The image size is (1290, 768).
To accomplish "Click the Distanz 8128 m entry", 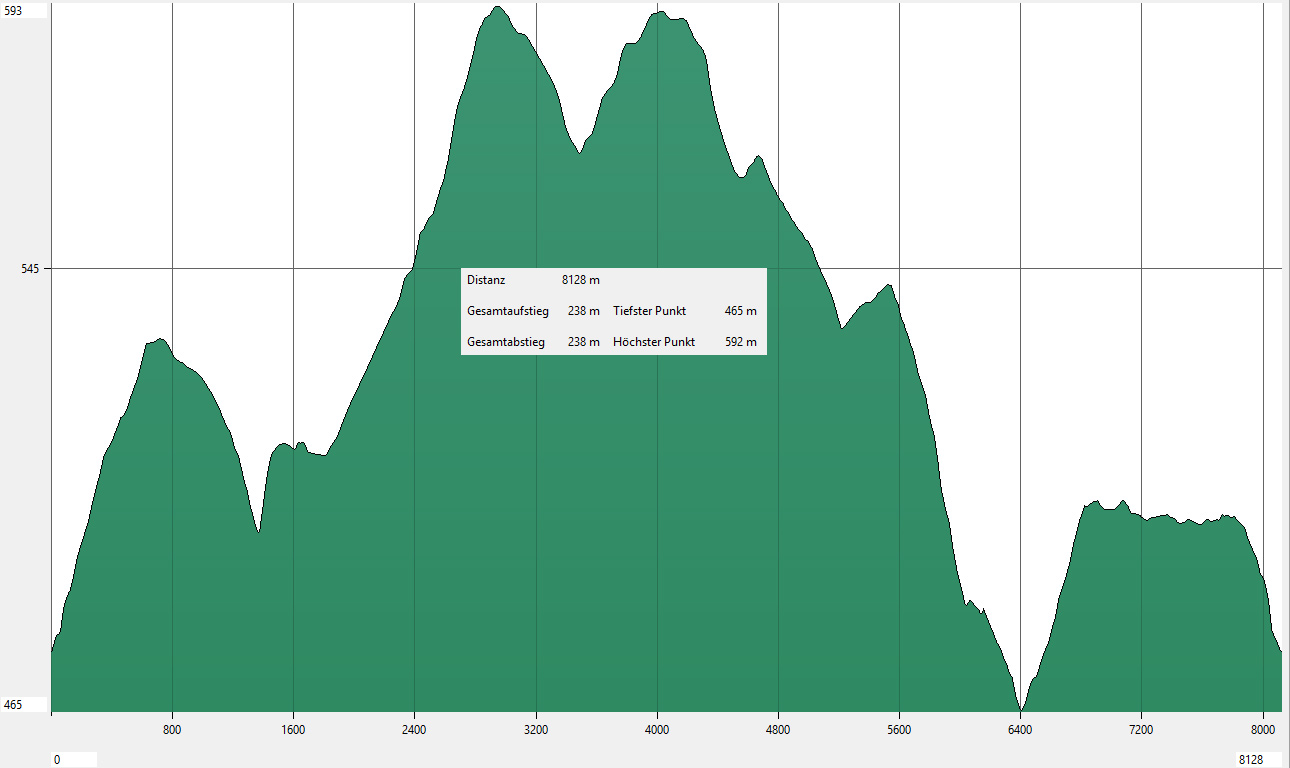I will pos(533,281).
